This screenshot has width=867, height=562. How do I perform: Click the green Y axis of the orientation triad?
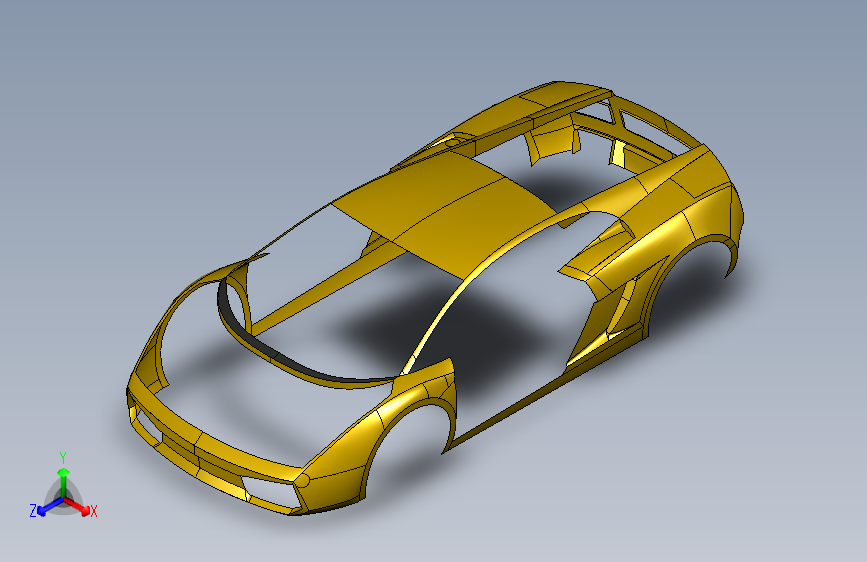(64, 483)
